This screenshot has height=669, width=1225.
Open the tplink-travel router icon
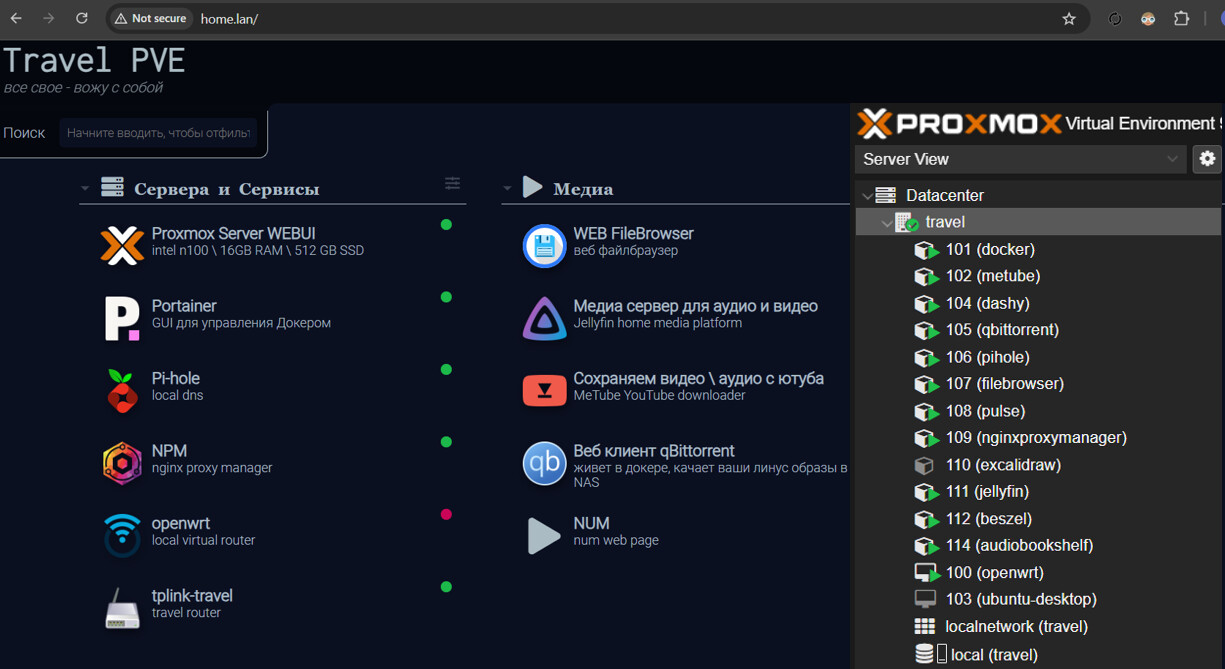[122, 608]
